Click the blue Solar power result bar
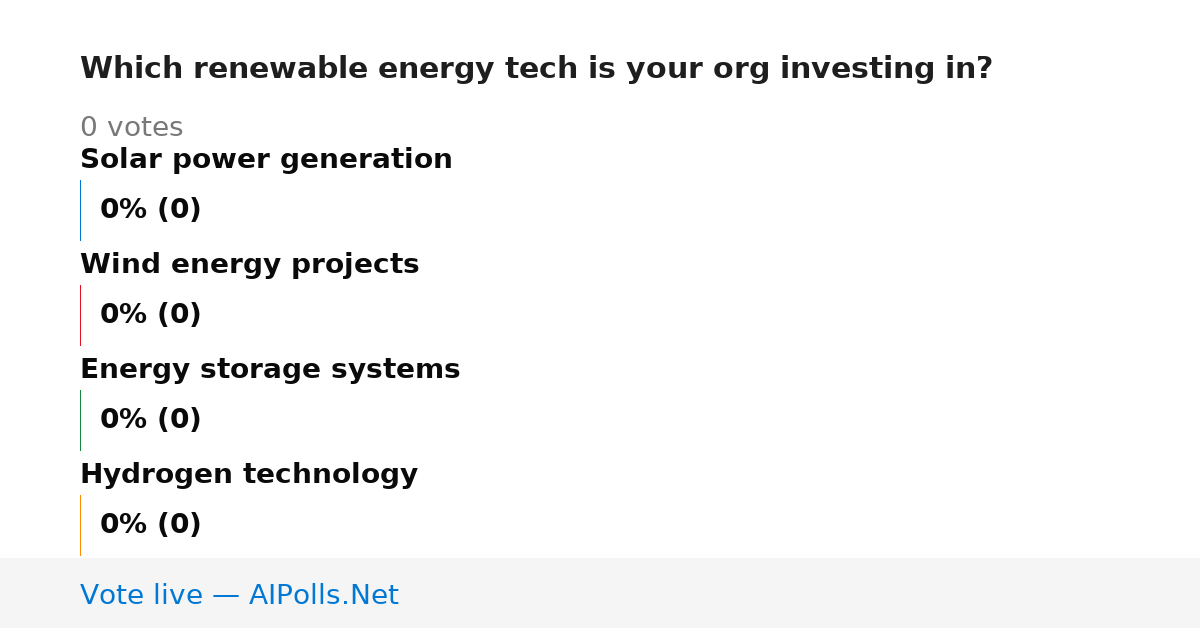The height and width of the screenshot is (628, 1200). 80,210
